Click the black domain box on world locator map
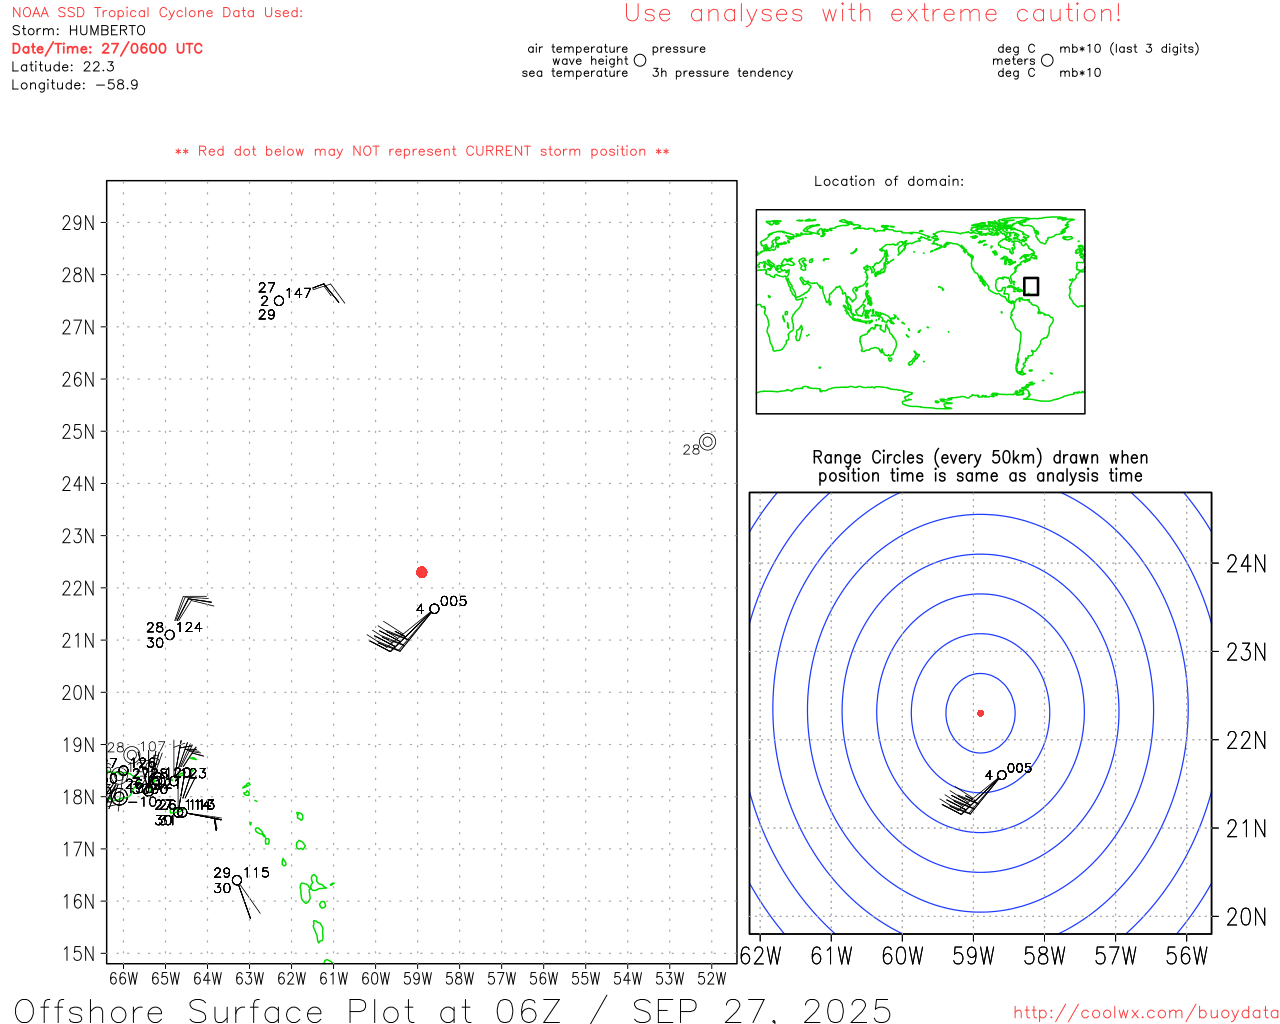 (1031, 286)
